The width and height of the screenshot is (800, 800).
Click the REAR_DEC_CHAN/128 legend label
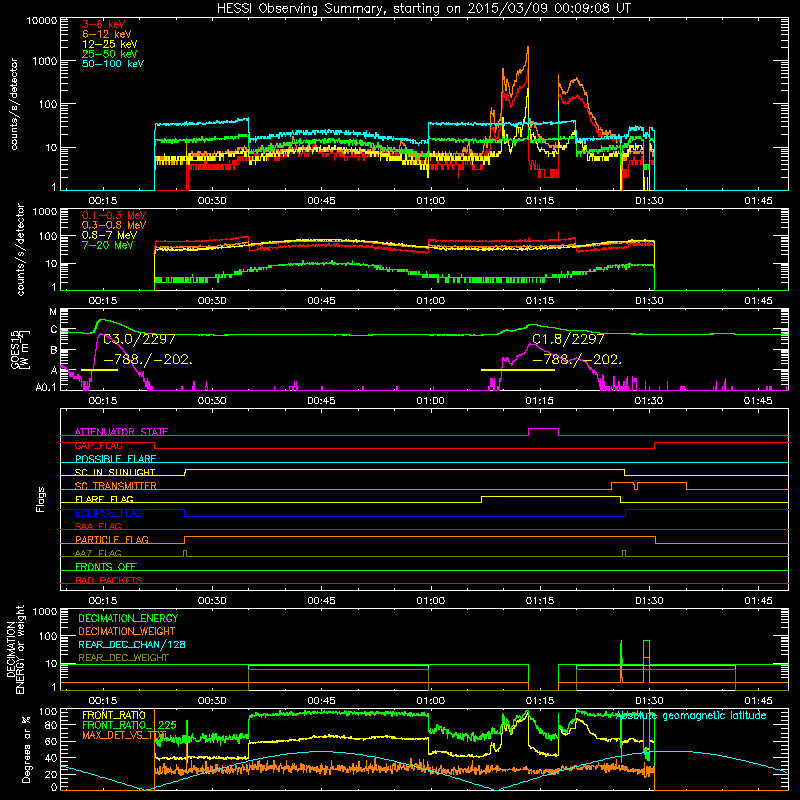[132, 644]
